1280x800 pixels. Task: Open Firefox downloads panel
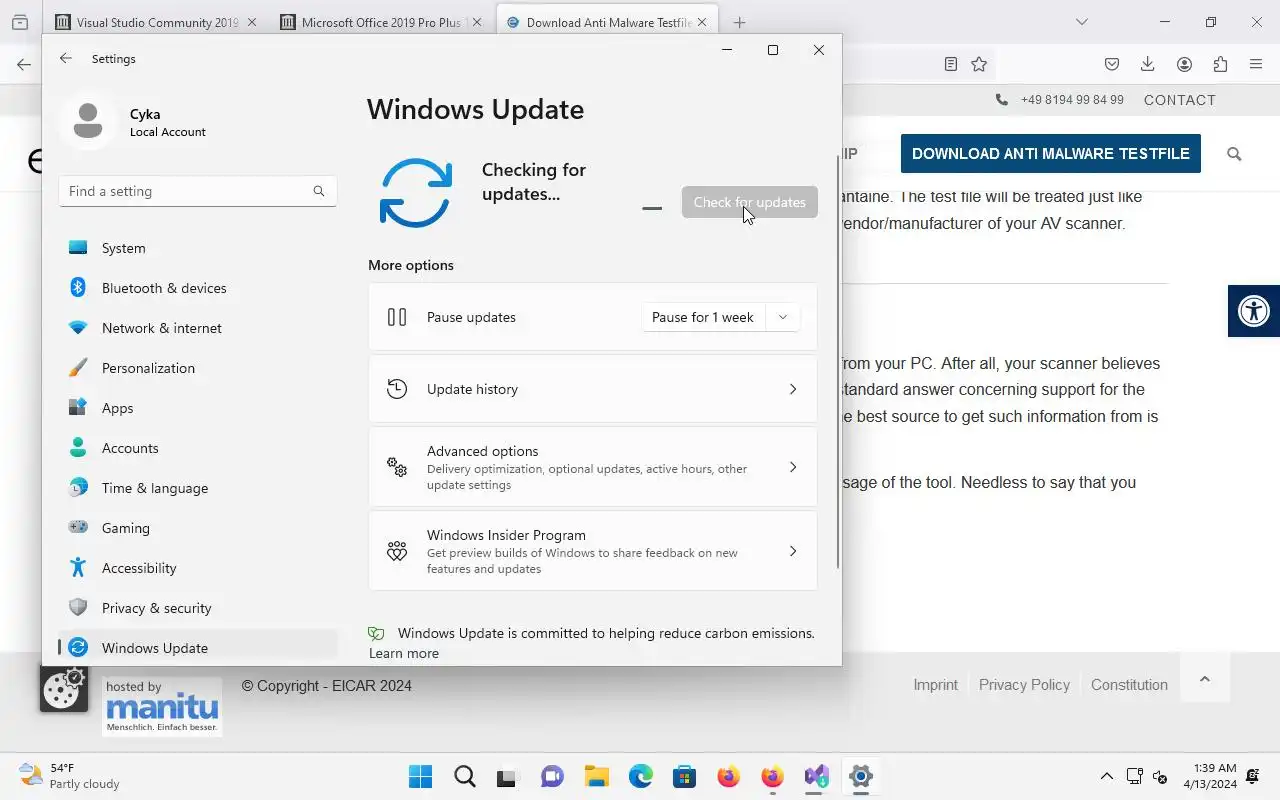coord(1148,64)
